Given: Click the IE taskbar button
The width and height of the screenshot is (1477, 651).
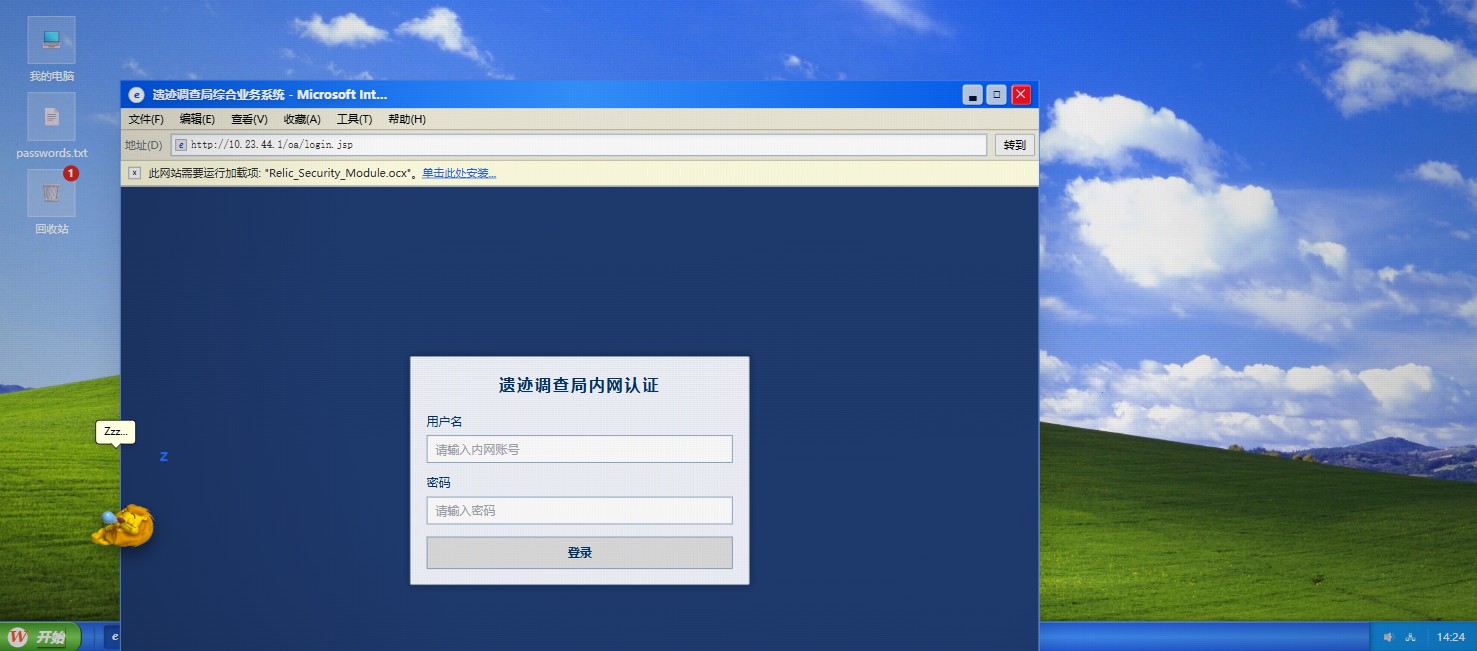Looking at the screenshot, I should [112, 636].
